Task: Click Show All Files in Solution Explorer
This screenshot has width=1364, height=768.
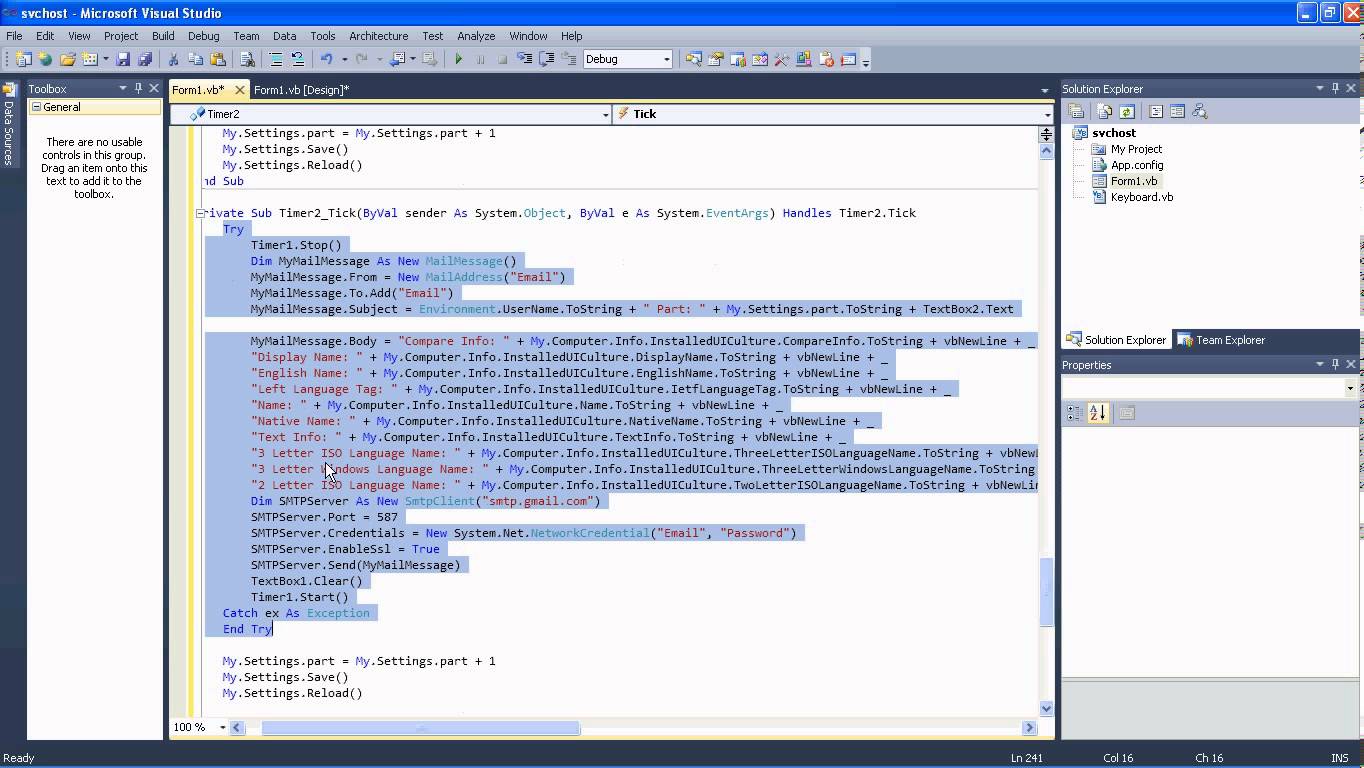Action: [1104, 112]
